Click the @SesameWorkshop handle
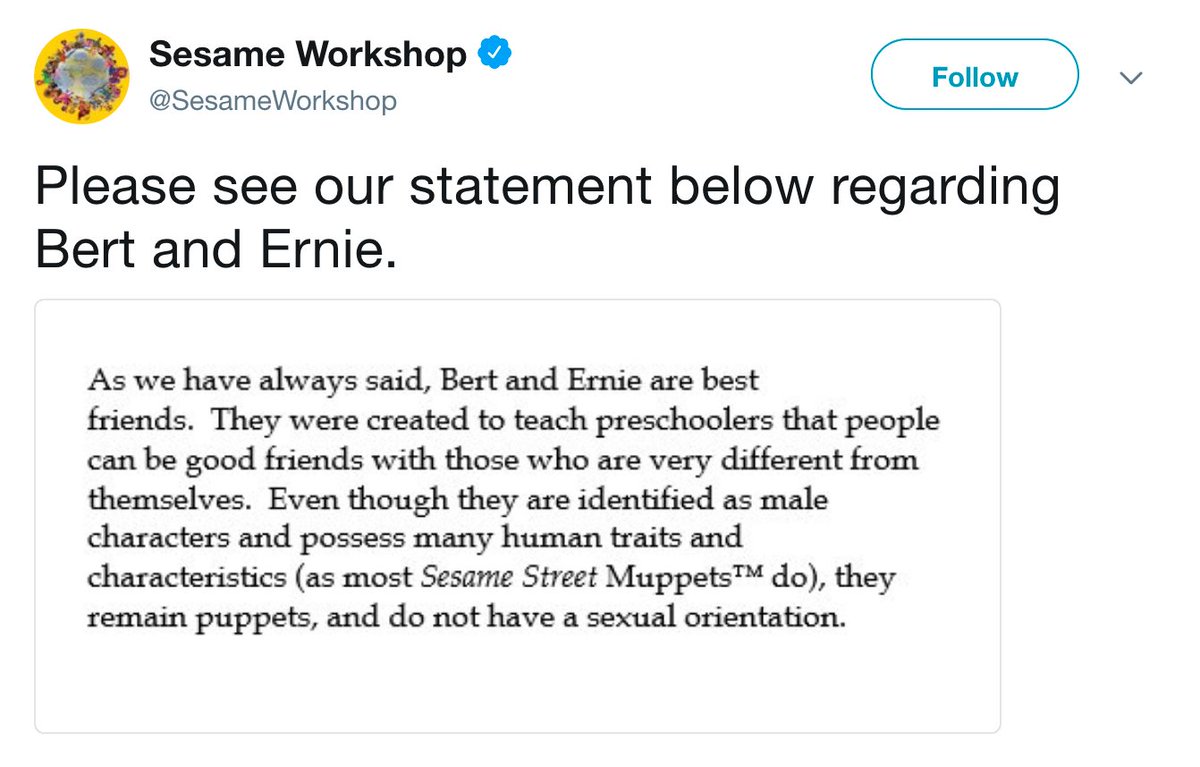Image resolution: width=1200 pixels, height=767 pixels. coord(273,101)
